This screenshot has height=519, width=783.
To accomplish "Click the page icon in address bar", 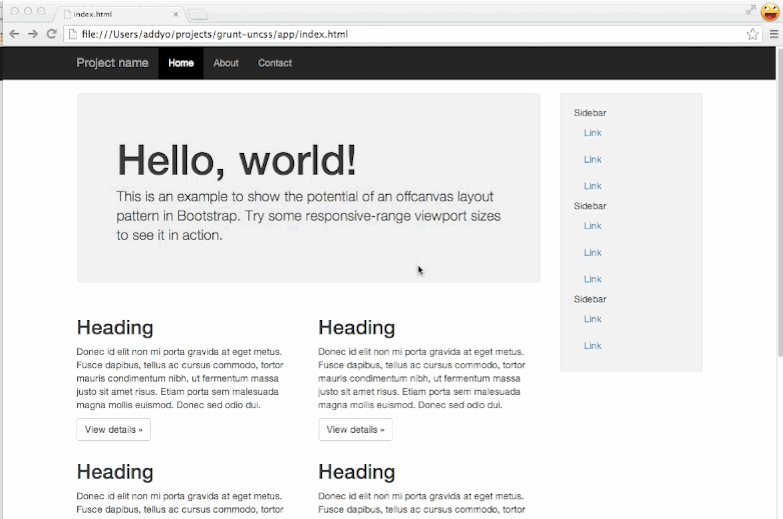I will (x=73, y=34).
